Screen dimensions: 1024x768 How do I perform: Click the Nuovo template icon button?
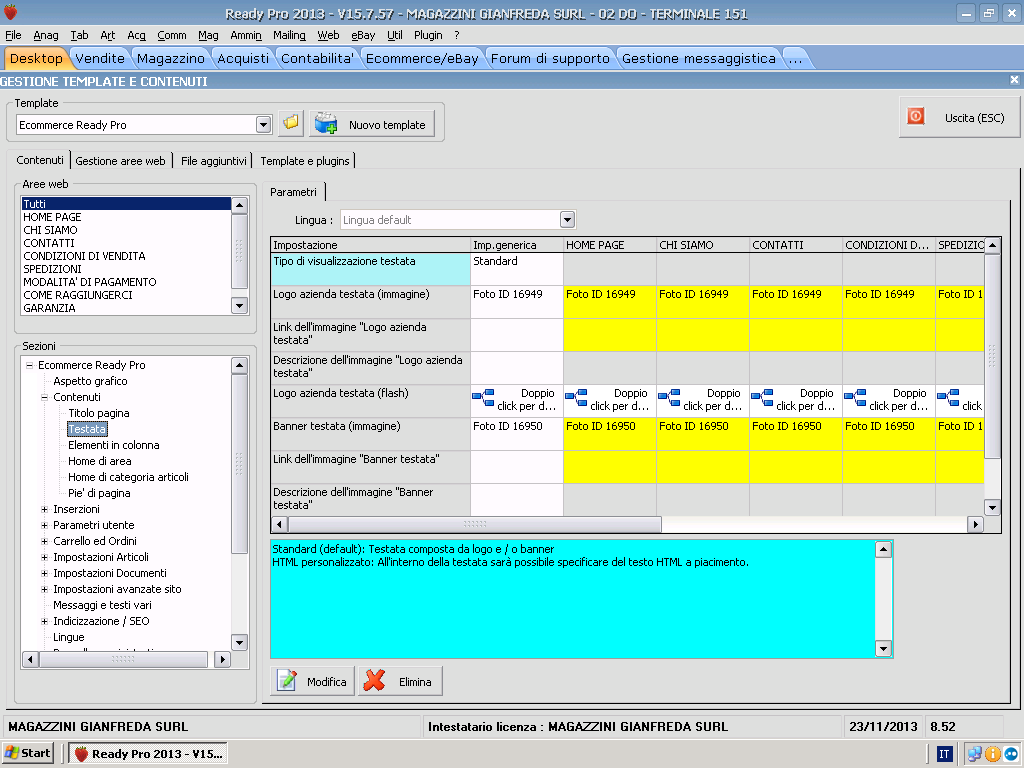click(x=327, y=124)
